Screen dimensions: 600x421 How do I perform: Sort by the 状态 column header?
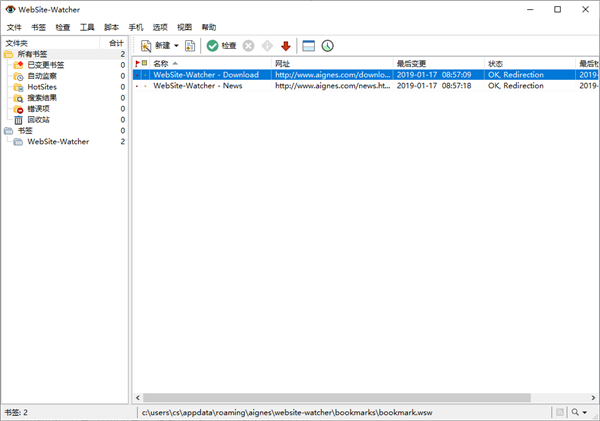tap(530, 64)
